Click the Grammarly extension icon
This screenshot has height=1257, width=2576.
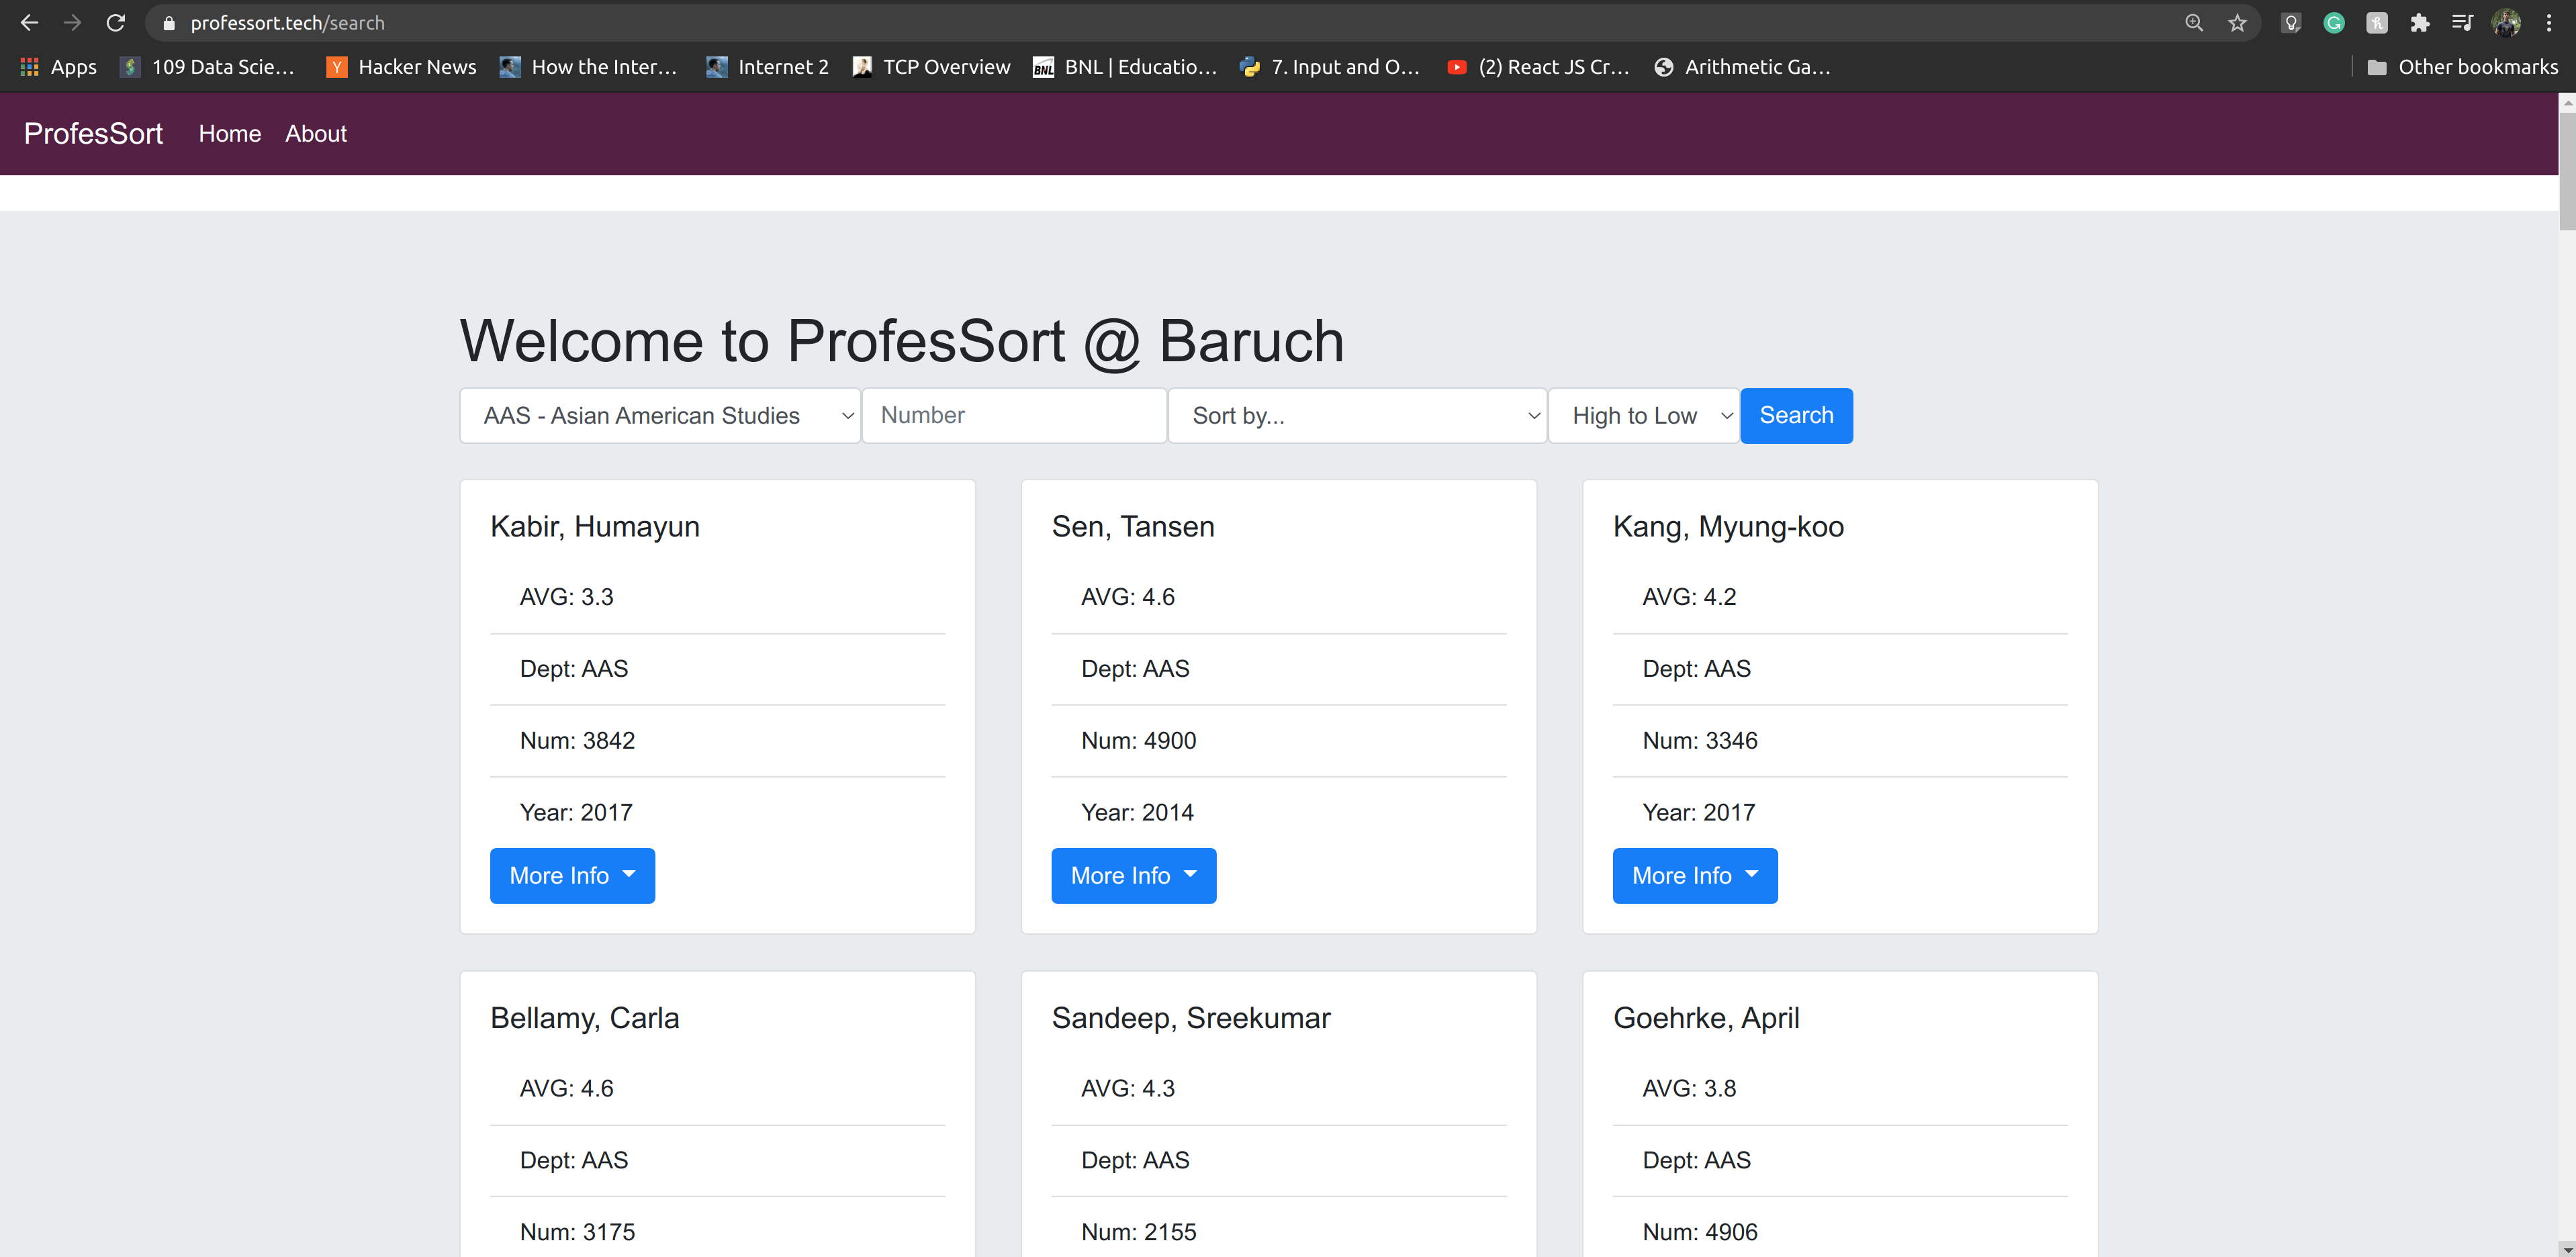(x=2334, y=23)
